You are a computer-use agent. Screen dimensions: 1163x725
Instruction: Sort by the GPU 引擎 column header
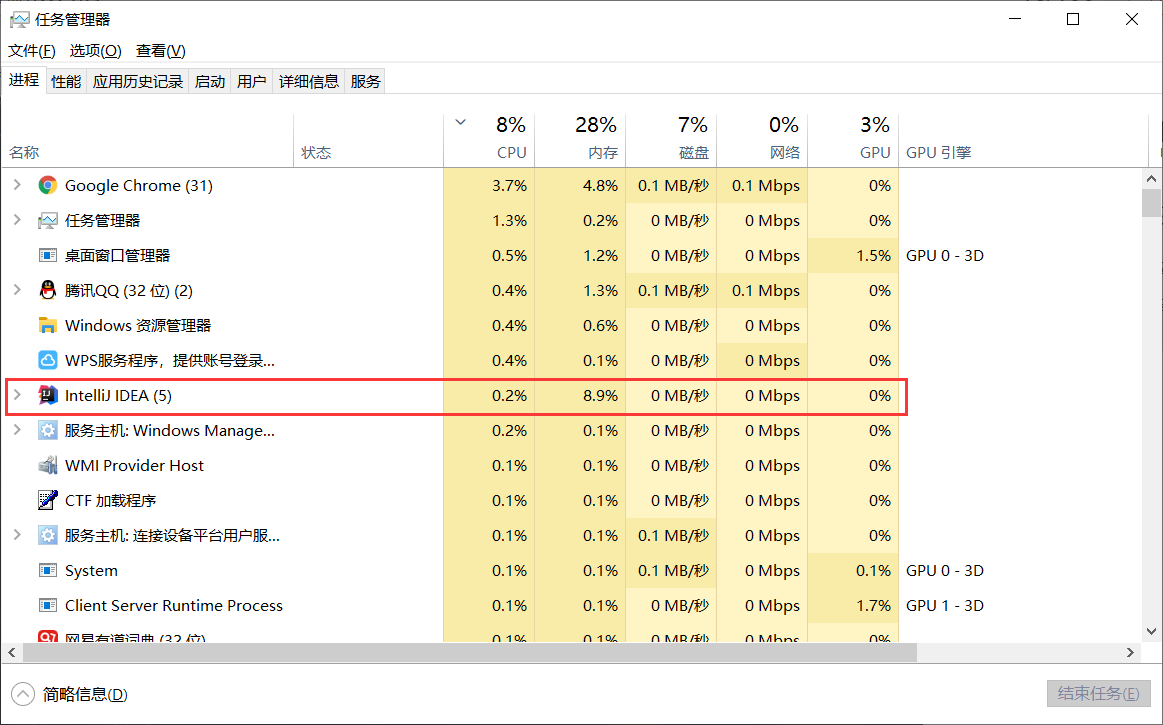(1024, 141)
